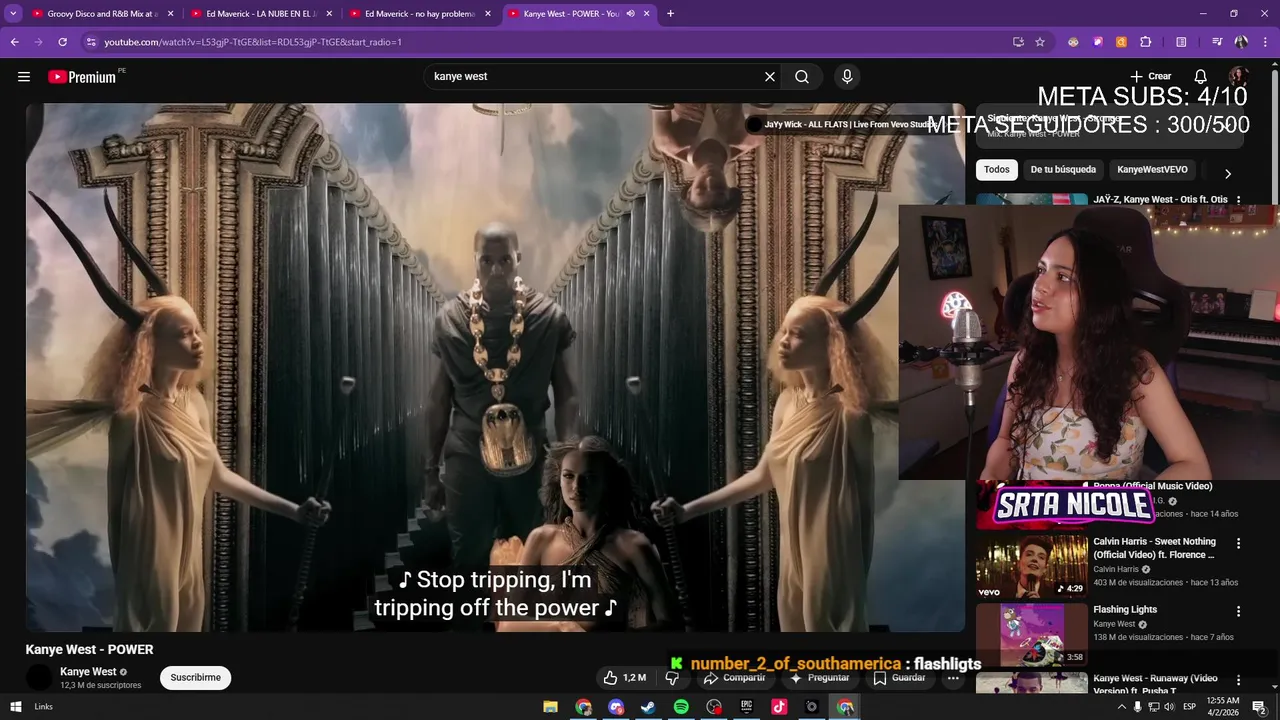Open options for Sweet Nothing video

[1239, 544]
